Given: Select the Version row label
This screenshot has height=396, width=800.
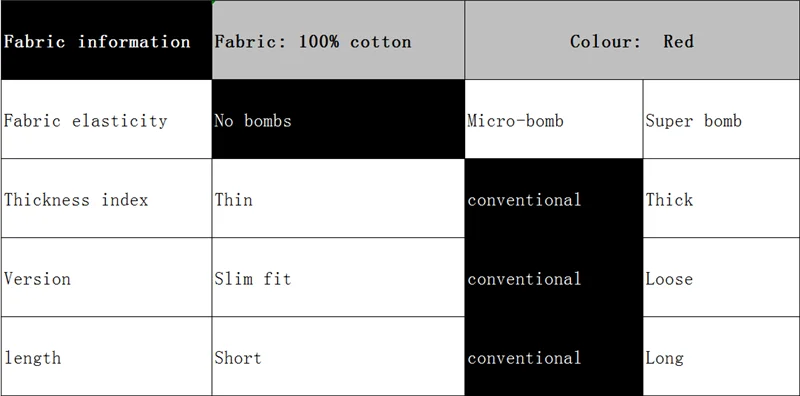Looking at the screenshot, I should tap(106, 277).
